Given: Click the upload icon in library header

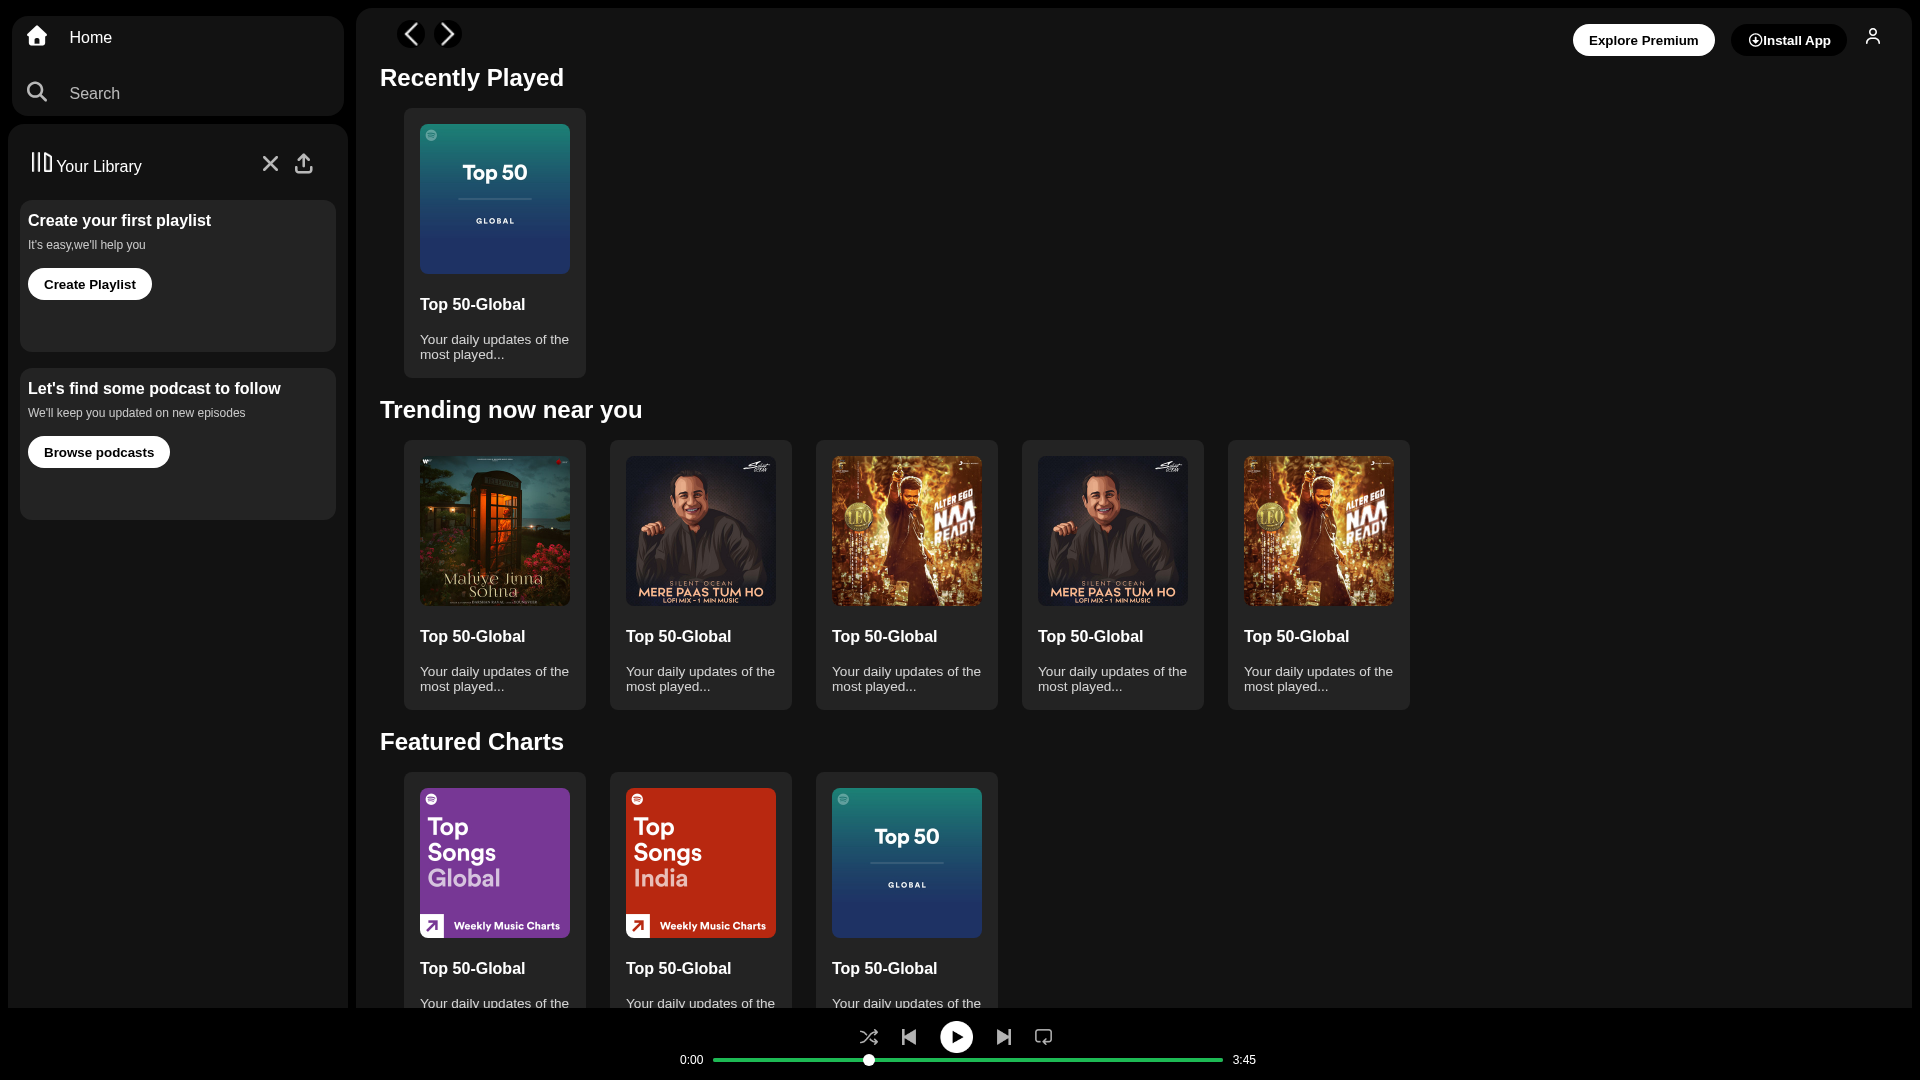Looking at the screenshot, I should click(304, 163).
